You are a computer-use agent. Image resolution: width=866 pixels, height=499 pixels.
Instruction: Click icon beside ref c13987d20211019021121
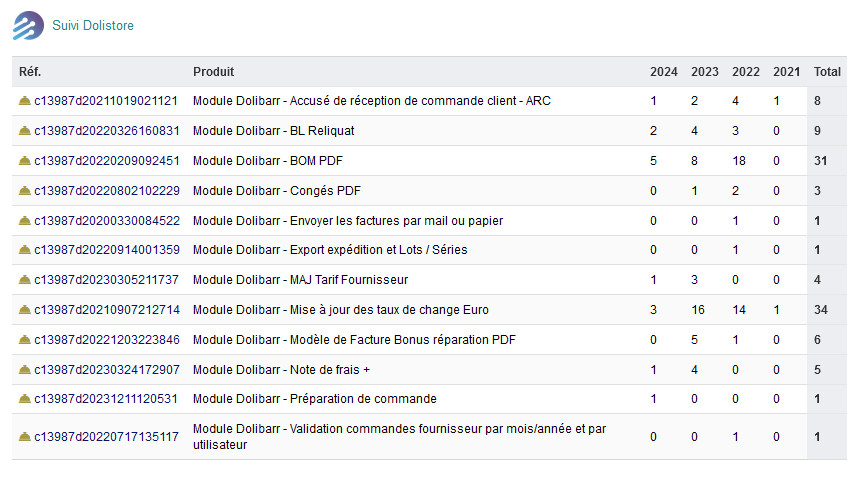click(x=25, y=101)
